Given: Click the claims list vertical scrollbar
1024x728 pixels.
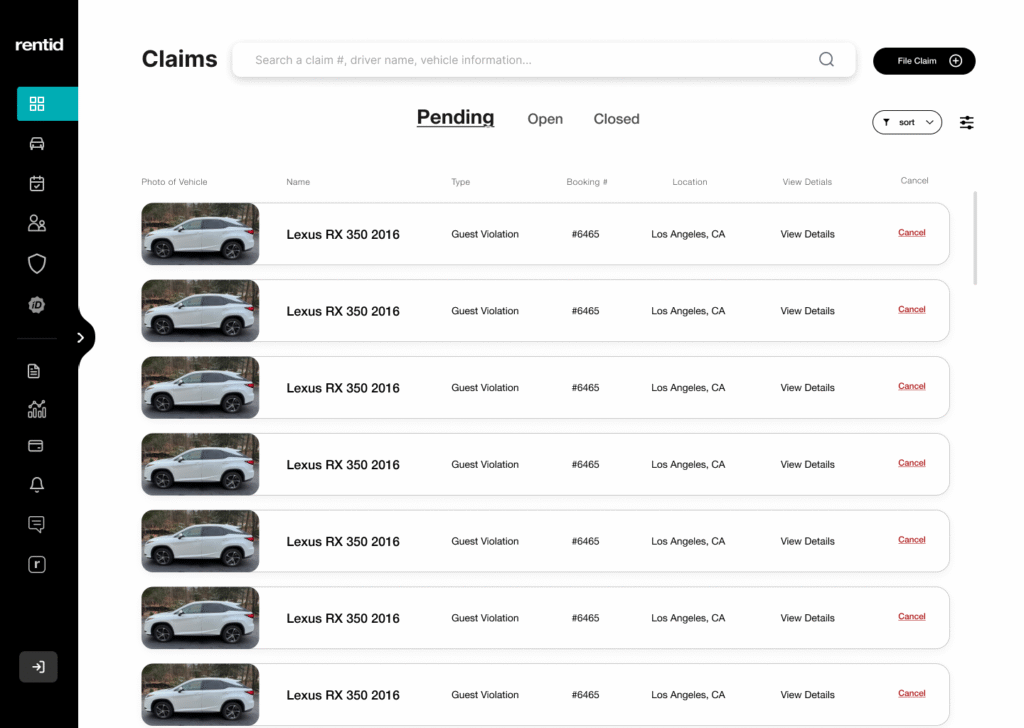Looking at the screenshot, I should tap(975, 238).
